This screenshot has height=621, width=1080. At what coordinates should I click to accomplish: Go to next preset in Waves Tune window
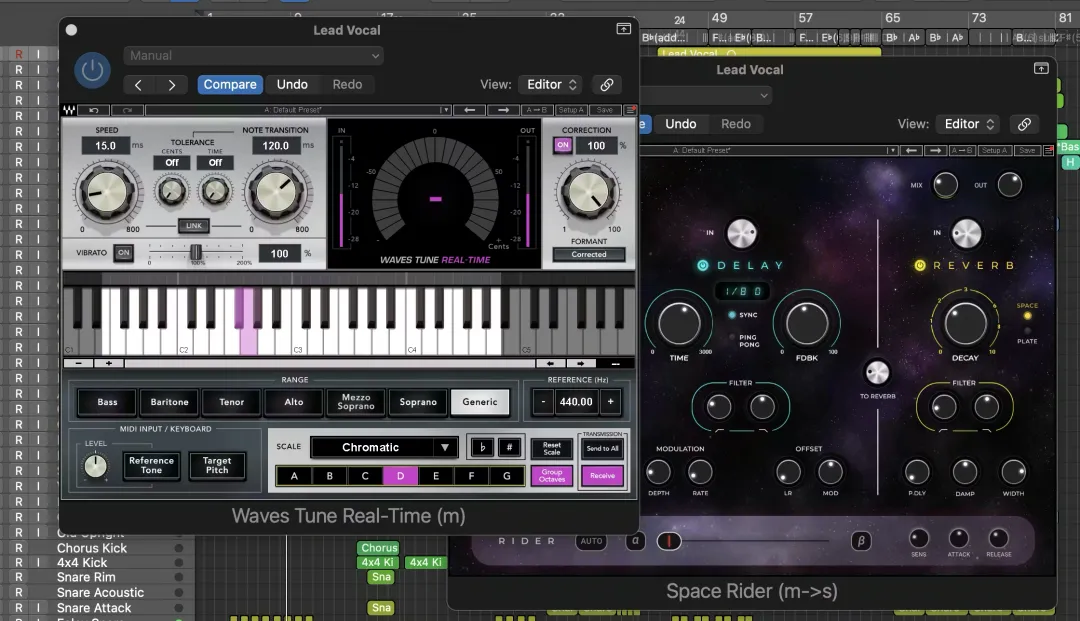[x=172, y=85]
